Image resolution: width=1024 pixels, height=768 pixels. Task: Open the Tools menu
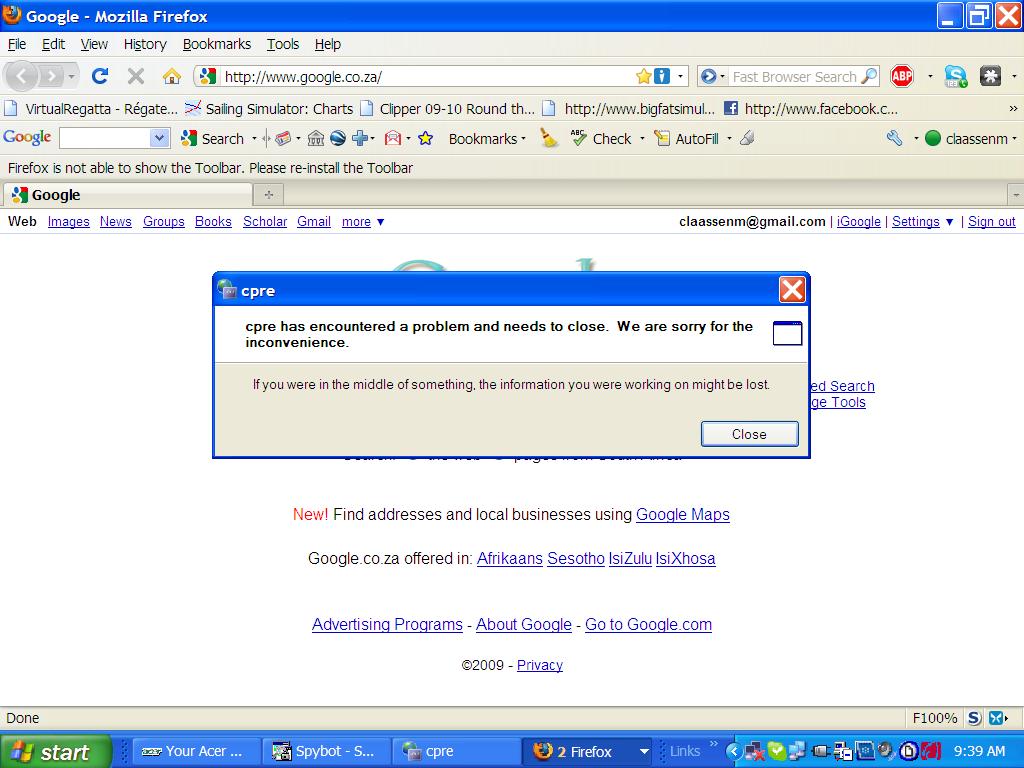pos(283,44)
